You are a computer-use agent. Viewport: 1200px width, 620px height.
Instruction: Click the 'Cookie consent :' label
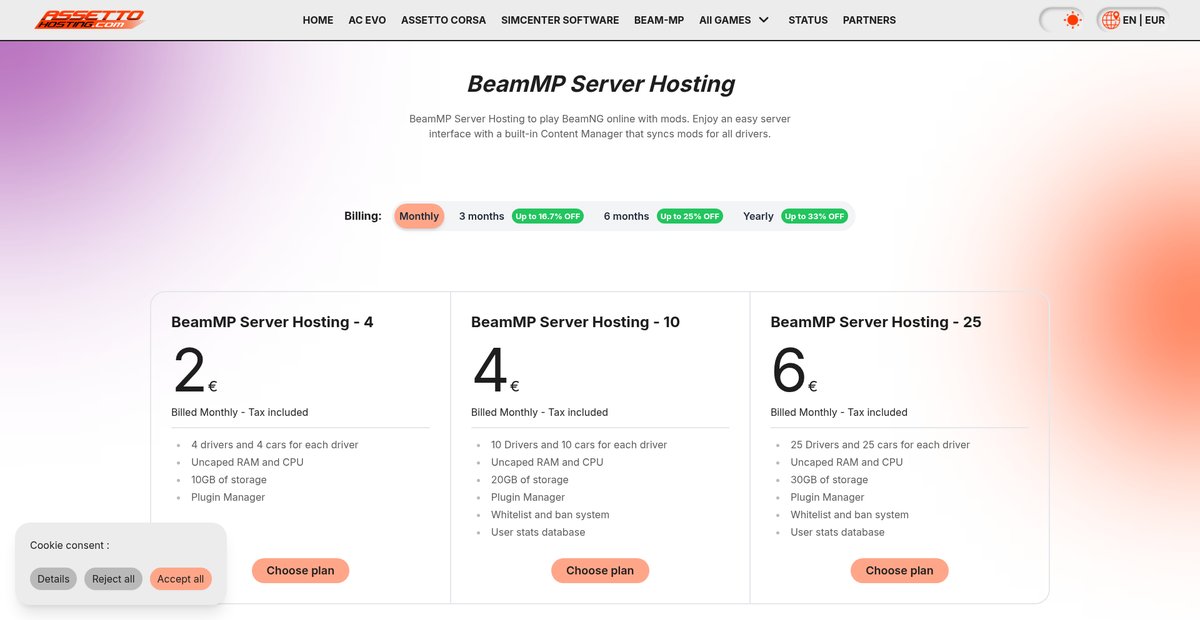coord(69,545)
